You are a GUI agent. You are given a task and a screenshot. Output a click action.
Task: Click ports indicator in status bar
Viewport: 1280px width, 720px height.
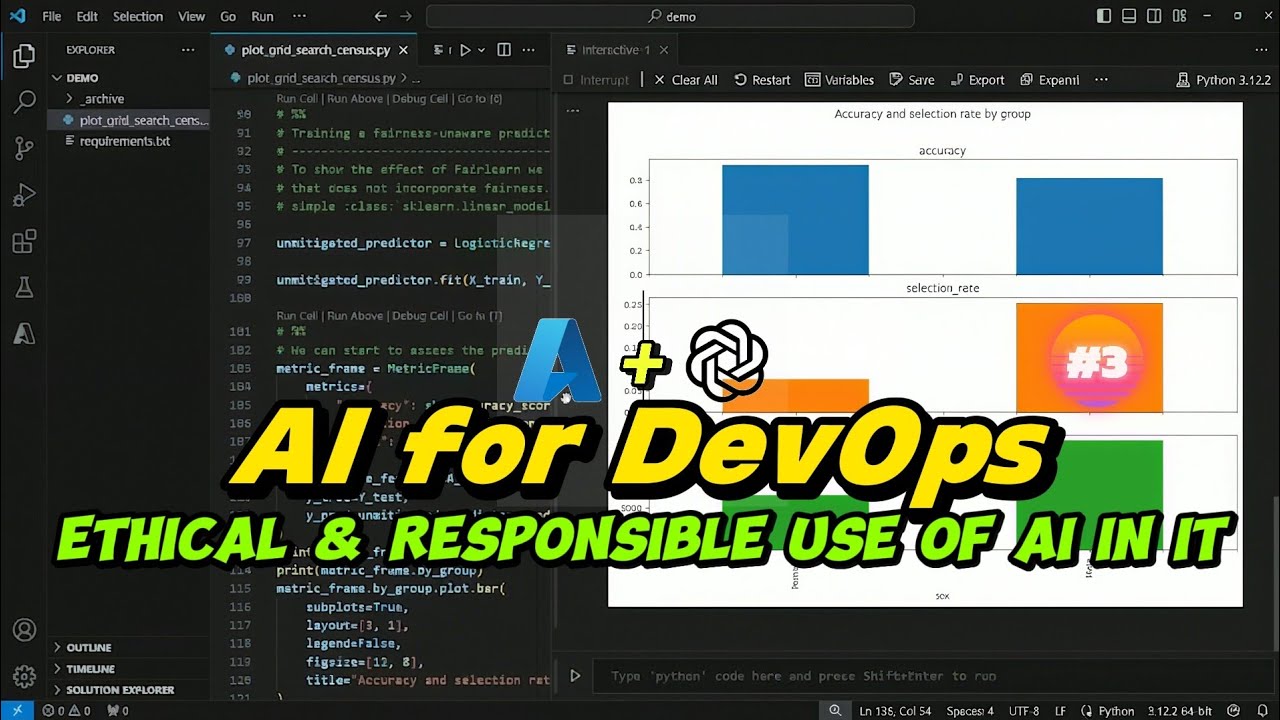coord(118,711)
